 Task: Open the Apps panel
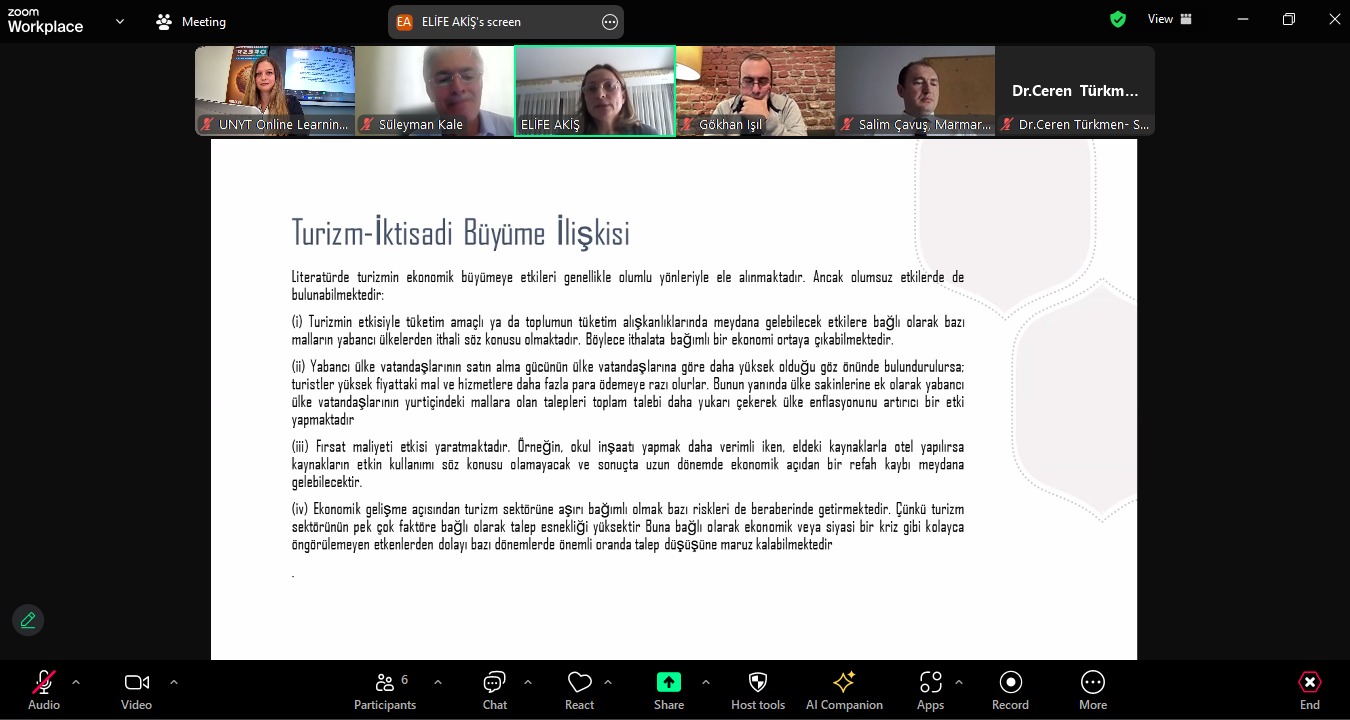pyautogui.click(x=930, y=690)
